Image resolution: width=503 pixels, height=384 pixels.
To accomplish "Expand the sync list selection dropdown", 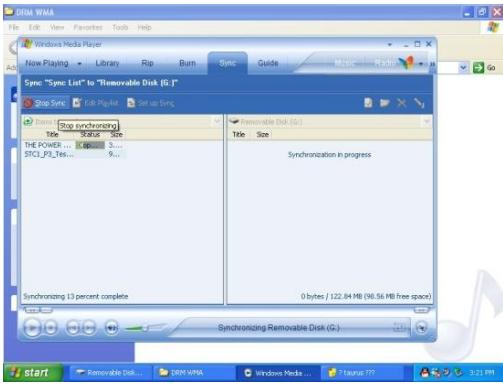I will click(217, 121).
